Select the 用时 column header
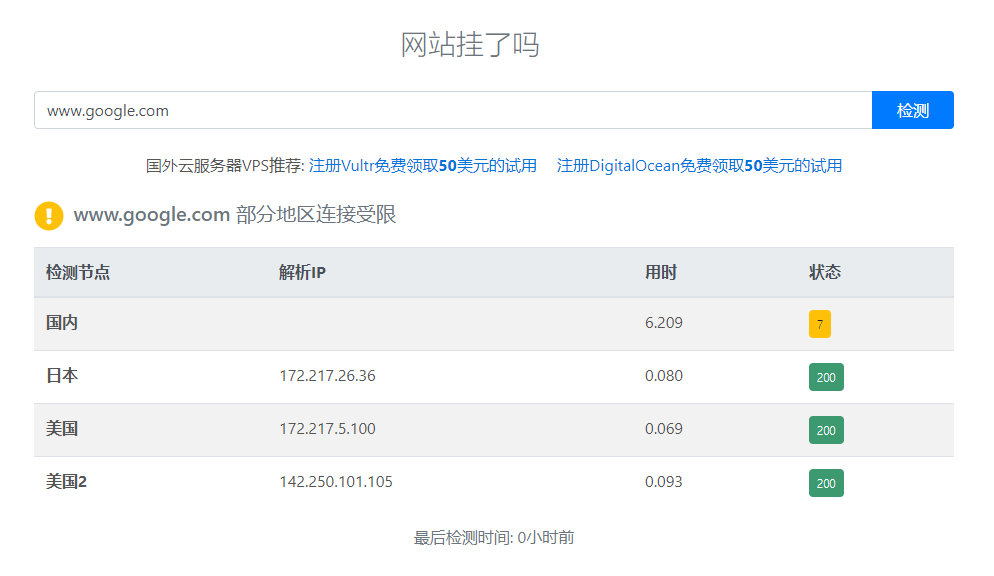Image resolution: width=994 pixels, height=576 pixels. click(x=661, y=272)
